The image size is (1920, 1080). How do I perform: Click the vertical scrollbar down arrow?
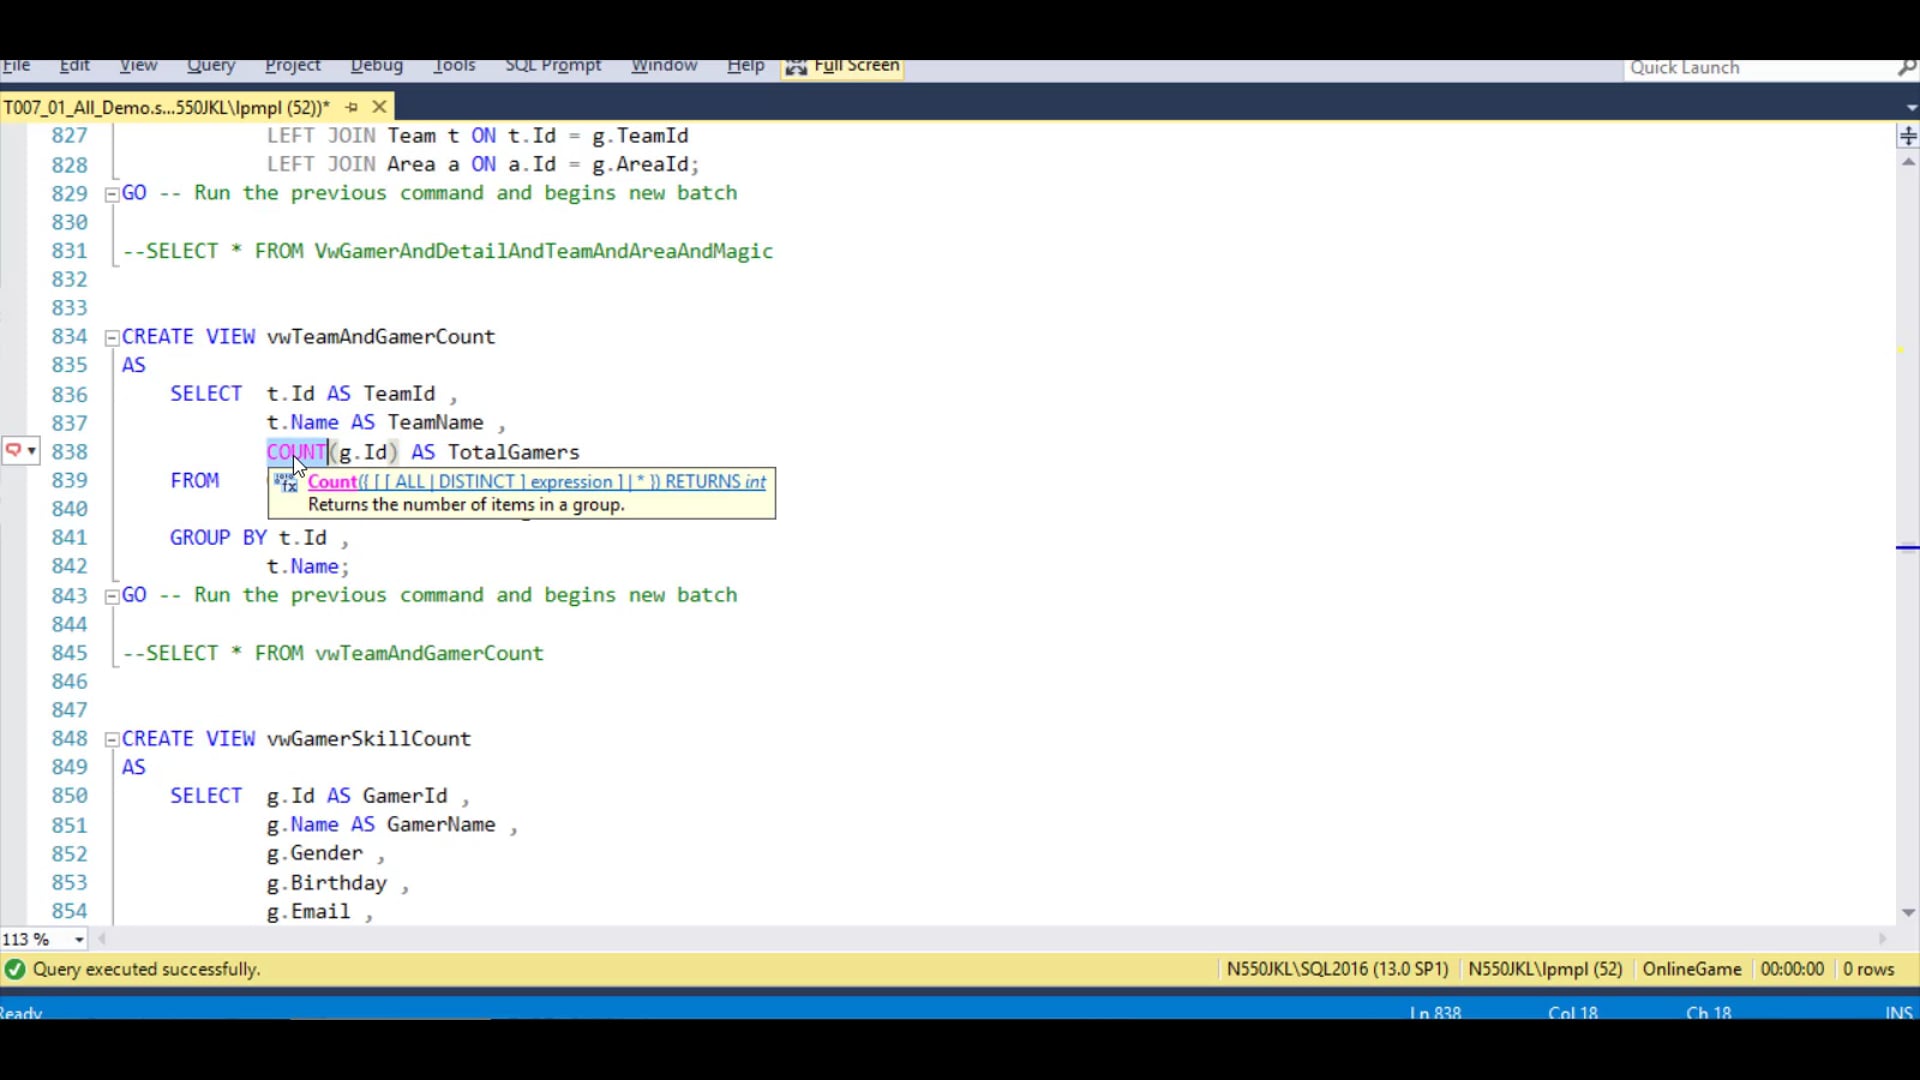pos(1908,912)
